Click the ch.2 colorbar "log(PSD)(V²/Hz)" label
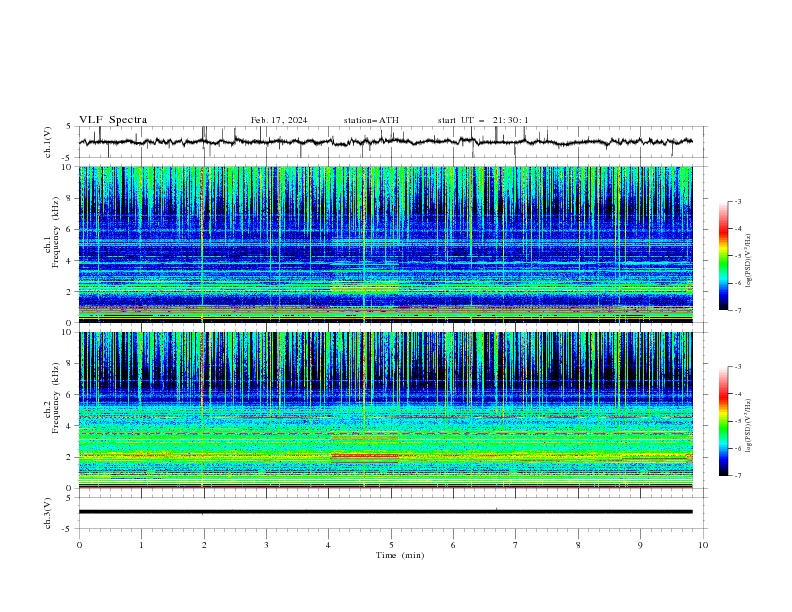Screen dimensions: 792x612 coord(749,426)
